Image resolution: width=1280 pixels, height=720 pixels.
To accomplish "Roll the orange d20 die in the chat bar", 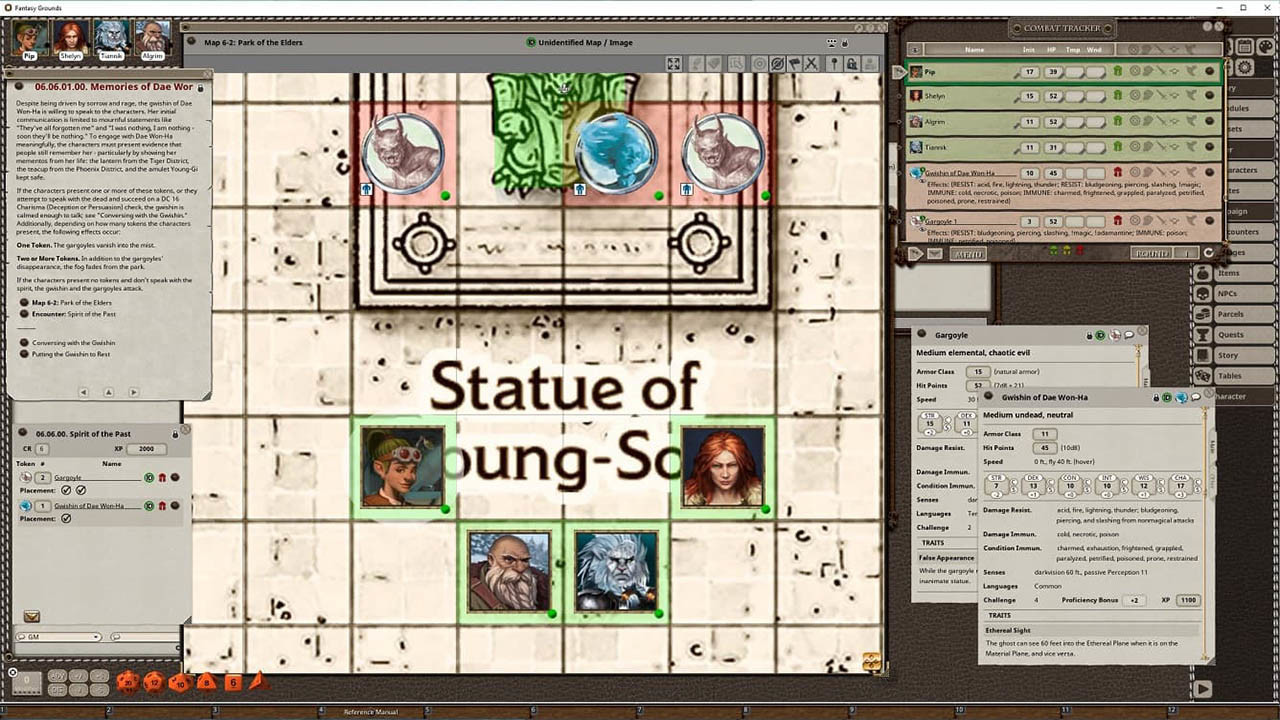I will [x=128, y=682].
